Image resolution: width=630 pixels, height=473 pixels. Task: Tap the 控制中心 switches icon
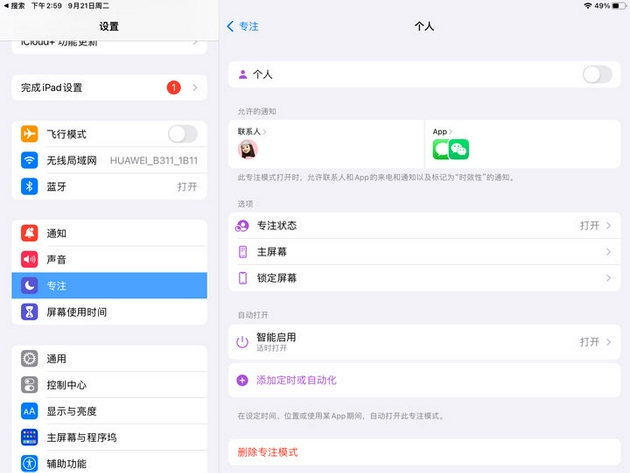(x=29, y=385)
